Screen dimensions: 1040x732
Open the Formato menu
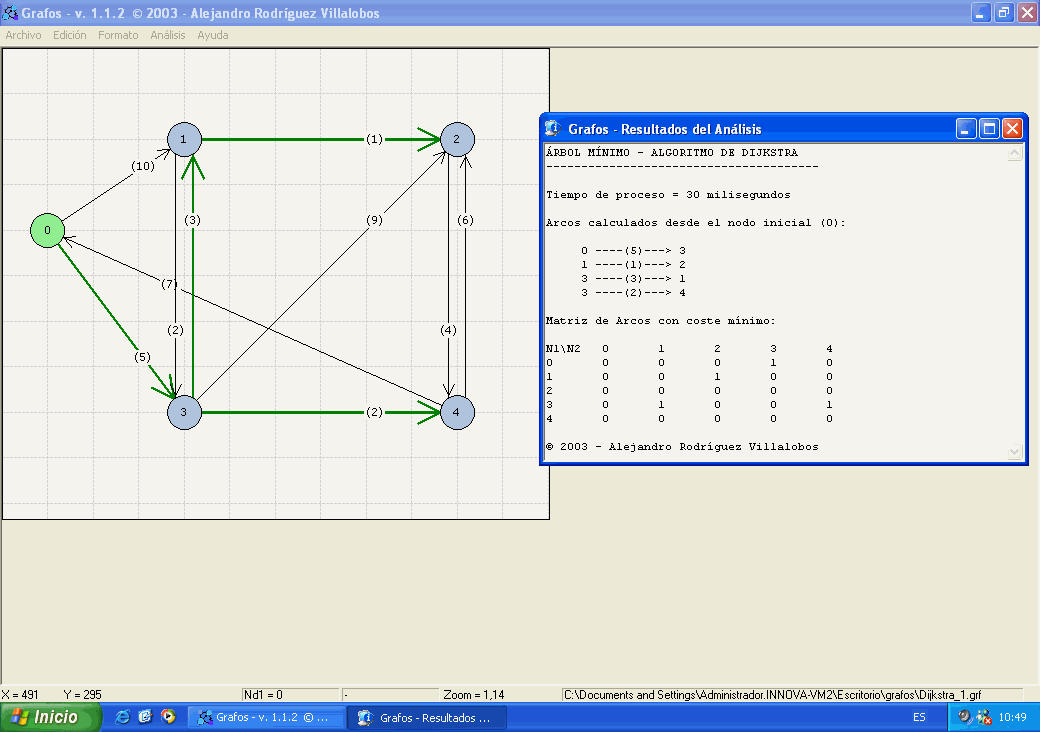tap(118, 35)
